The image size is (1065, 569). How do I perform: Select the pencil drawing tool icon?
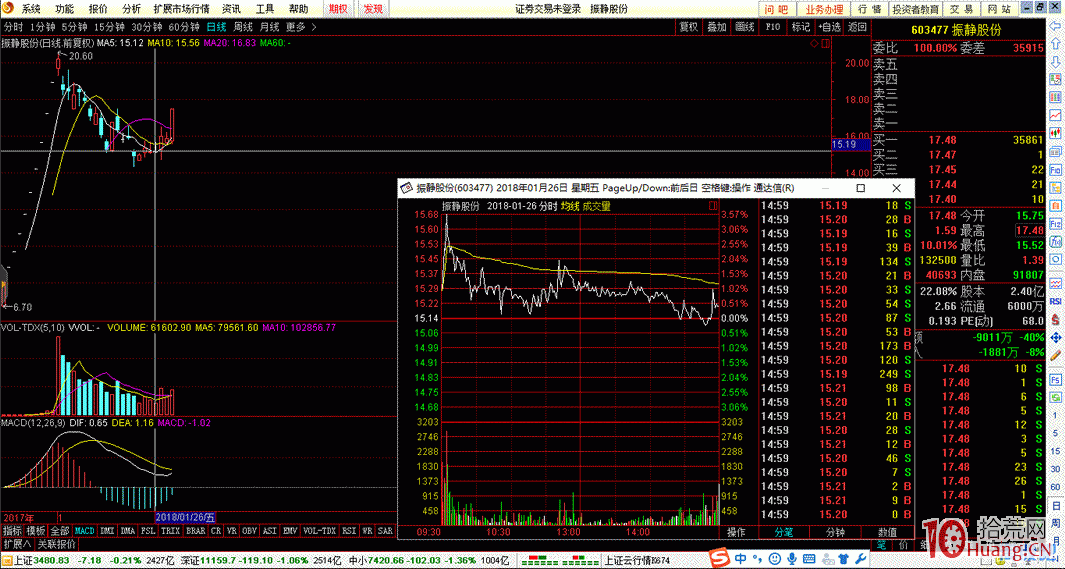click(1055, 355)
